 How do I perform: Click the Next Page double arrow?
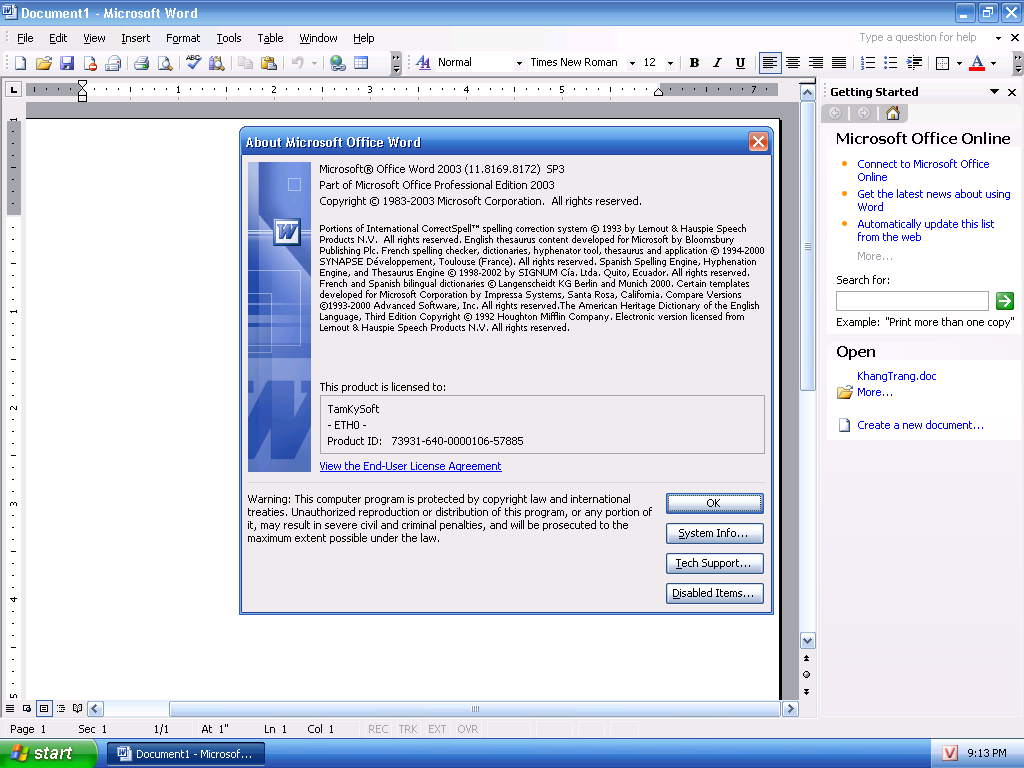pyautogui.click(x=807, y=692)
